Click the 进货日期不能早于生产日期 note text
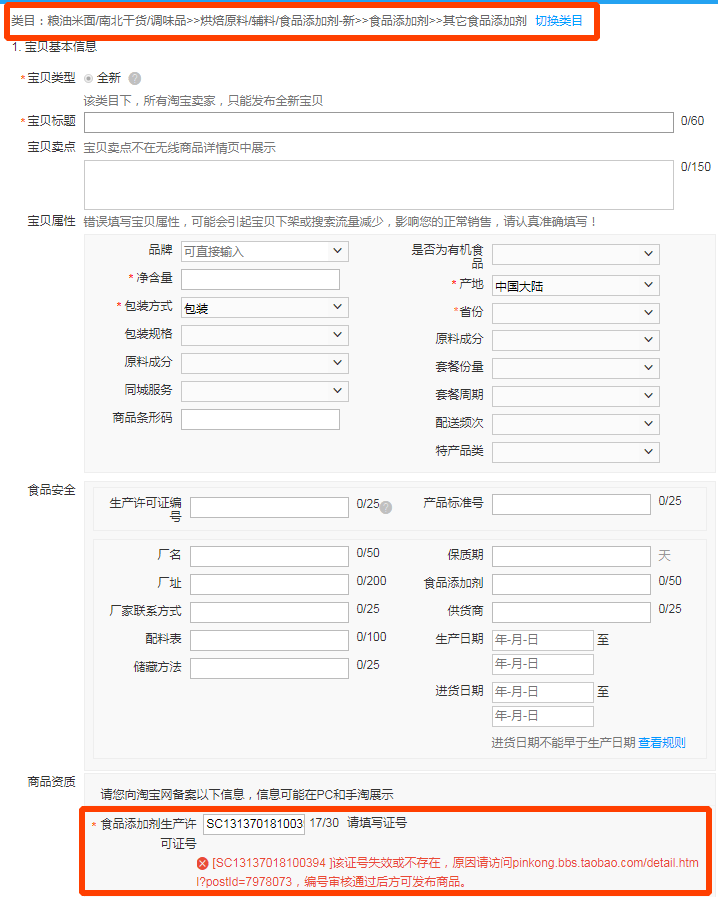 563,743
